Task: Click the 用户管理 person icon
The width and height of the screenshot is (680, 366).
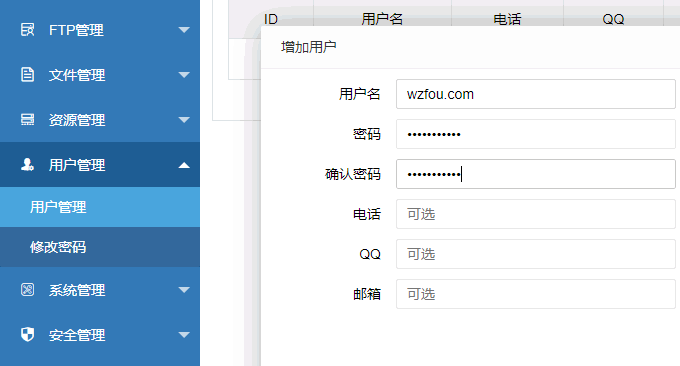Action: (x=27, y=164)
